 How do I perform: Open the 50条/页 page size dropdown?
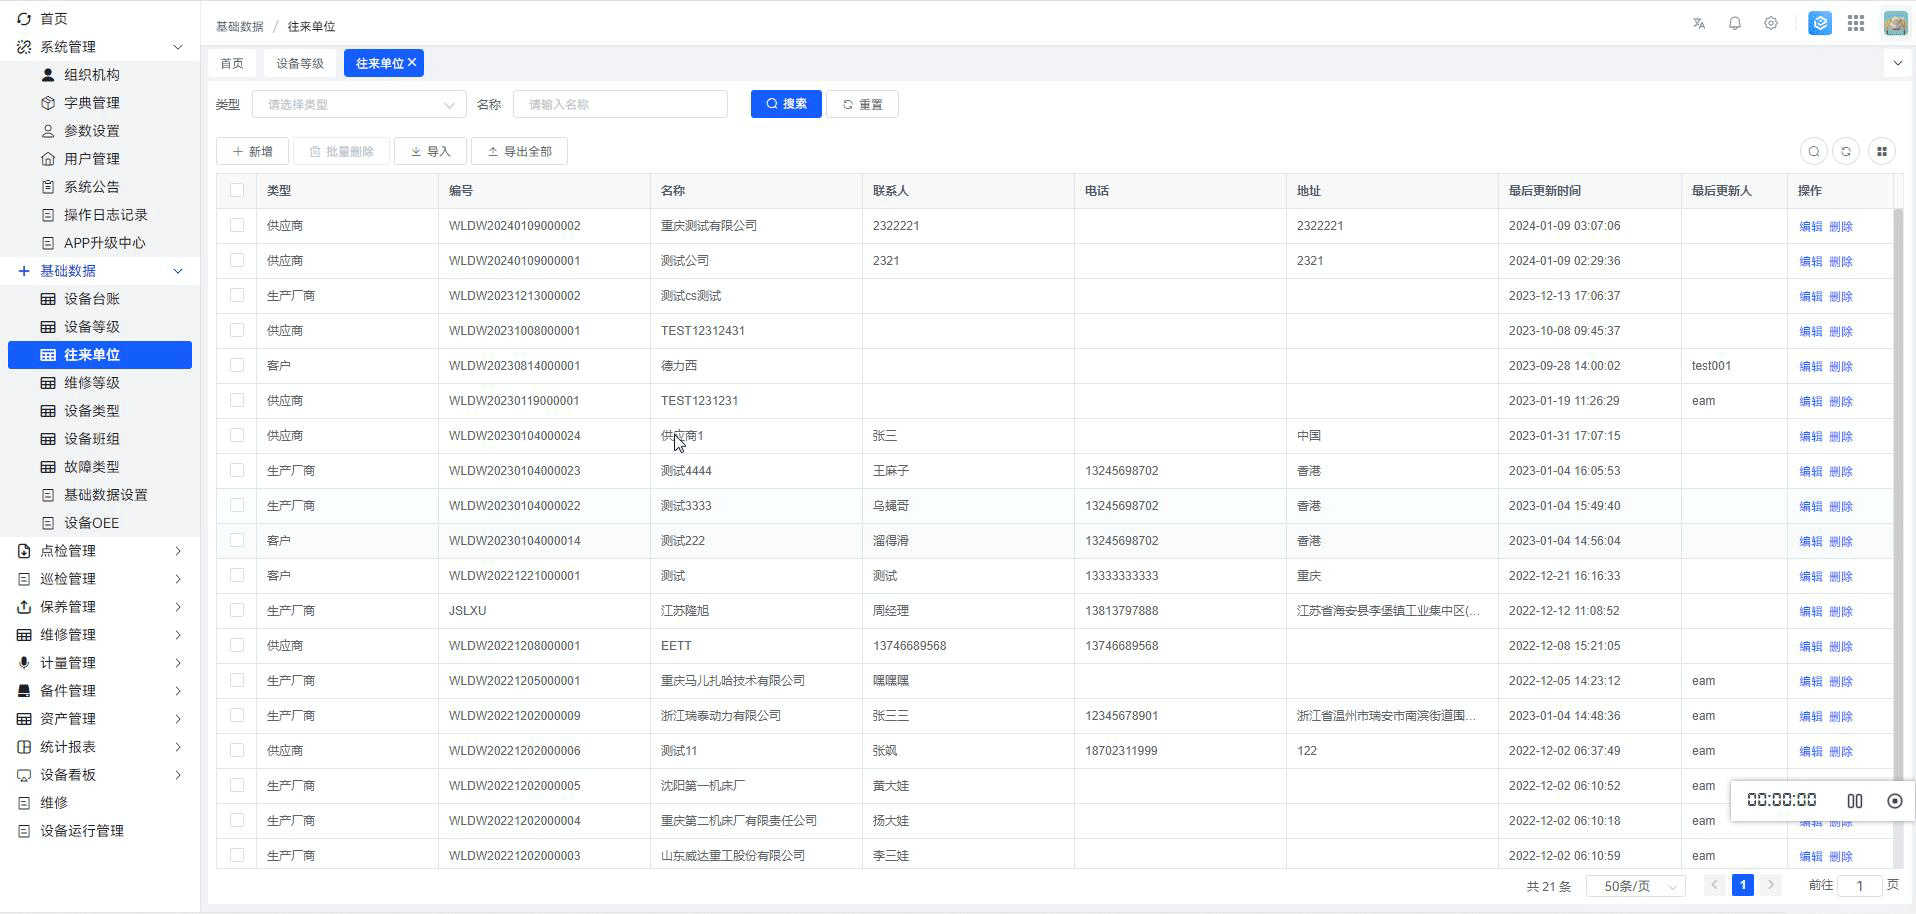pos(1636,886)
